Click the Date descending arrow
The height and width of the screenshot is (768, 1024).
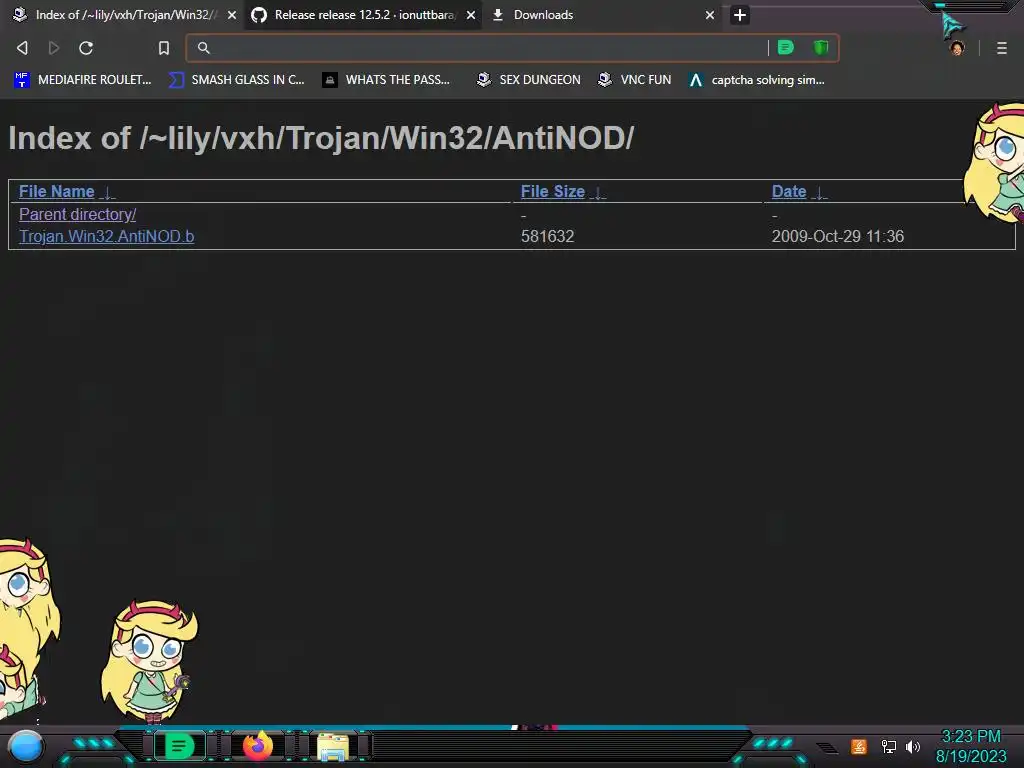820,193
